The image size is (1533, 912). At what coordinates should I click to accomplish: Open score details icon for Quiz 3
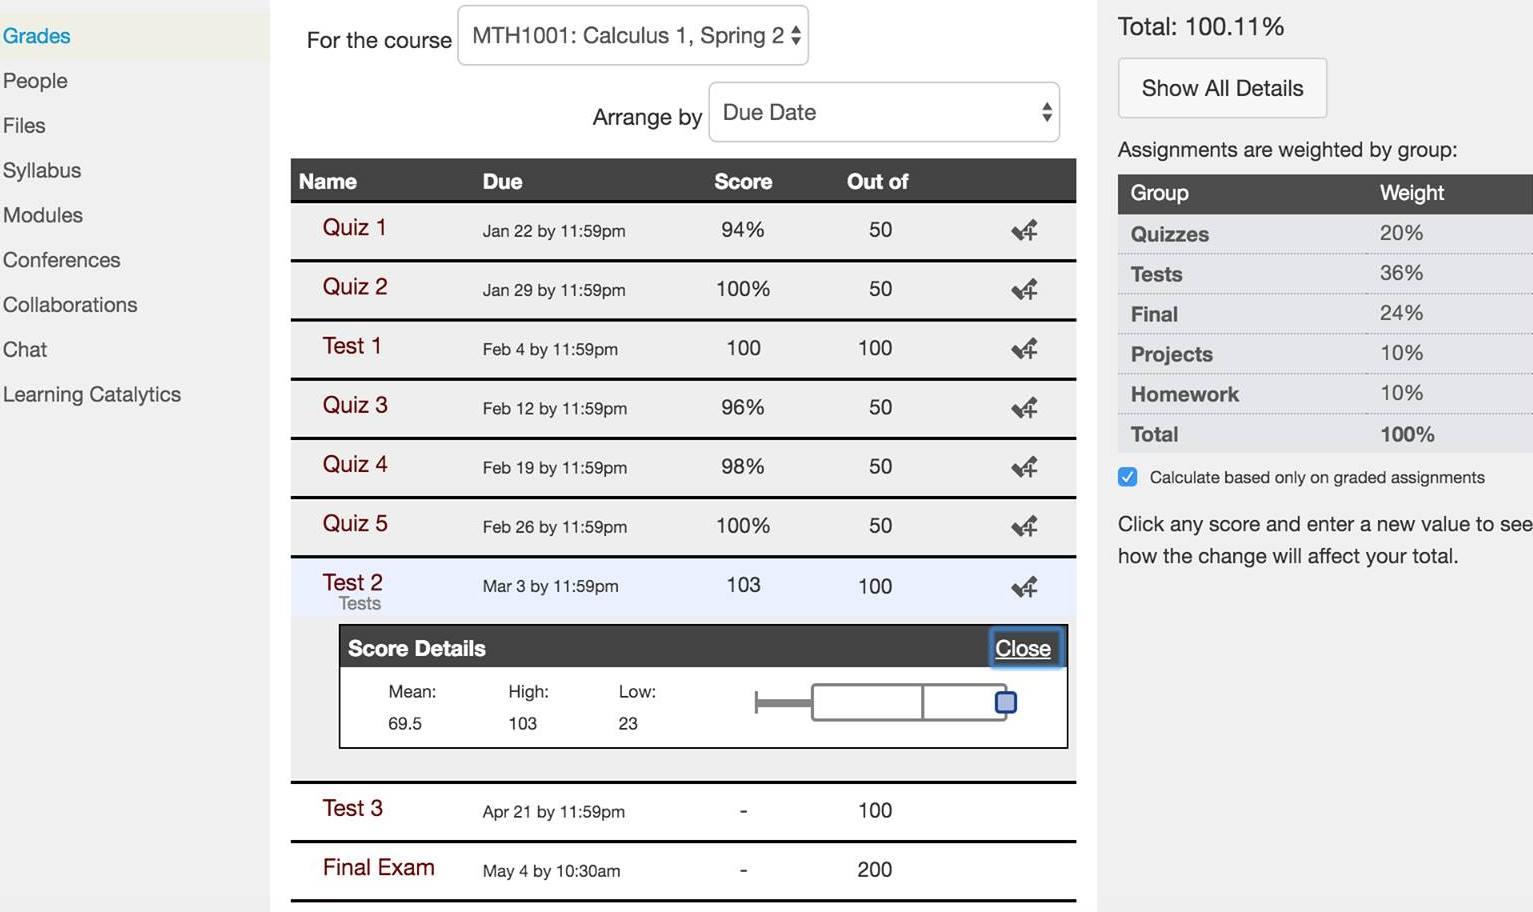(1024, 408)
